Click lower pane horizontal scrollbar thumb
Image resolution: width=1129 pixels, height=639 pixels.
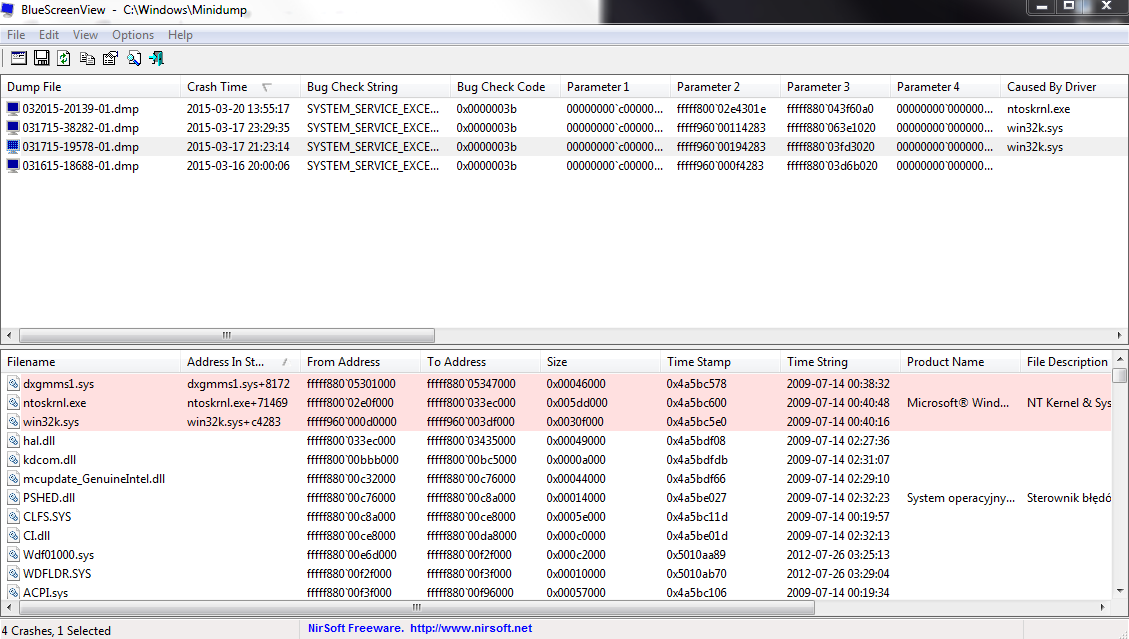pyautogui.click(x=417, y=607)
